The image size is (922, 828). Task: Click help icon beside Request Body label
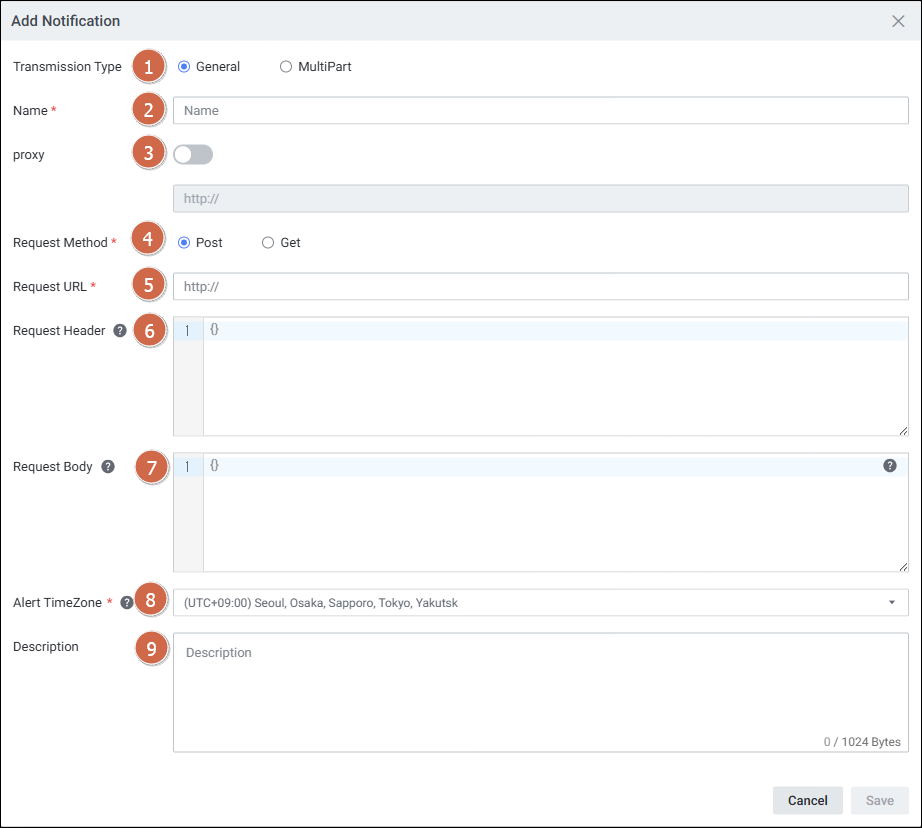pos(108,467)
